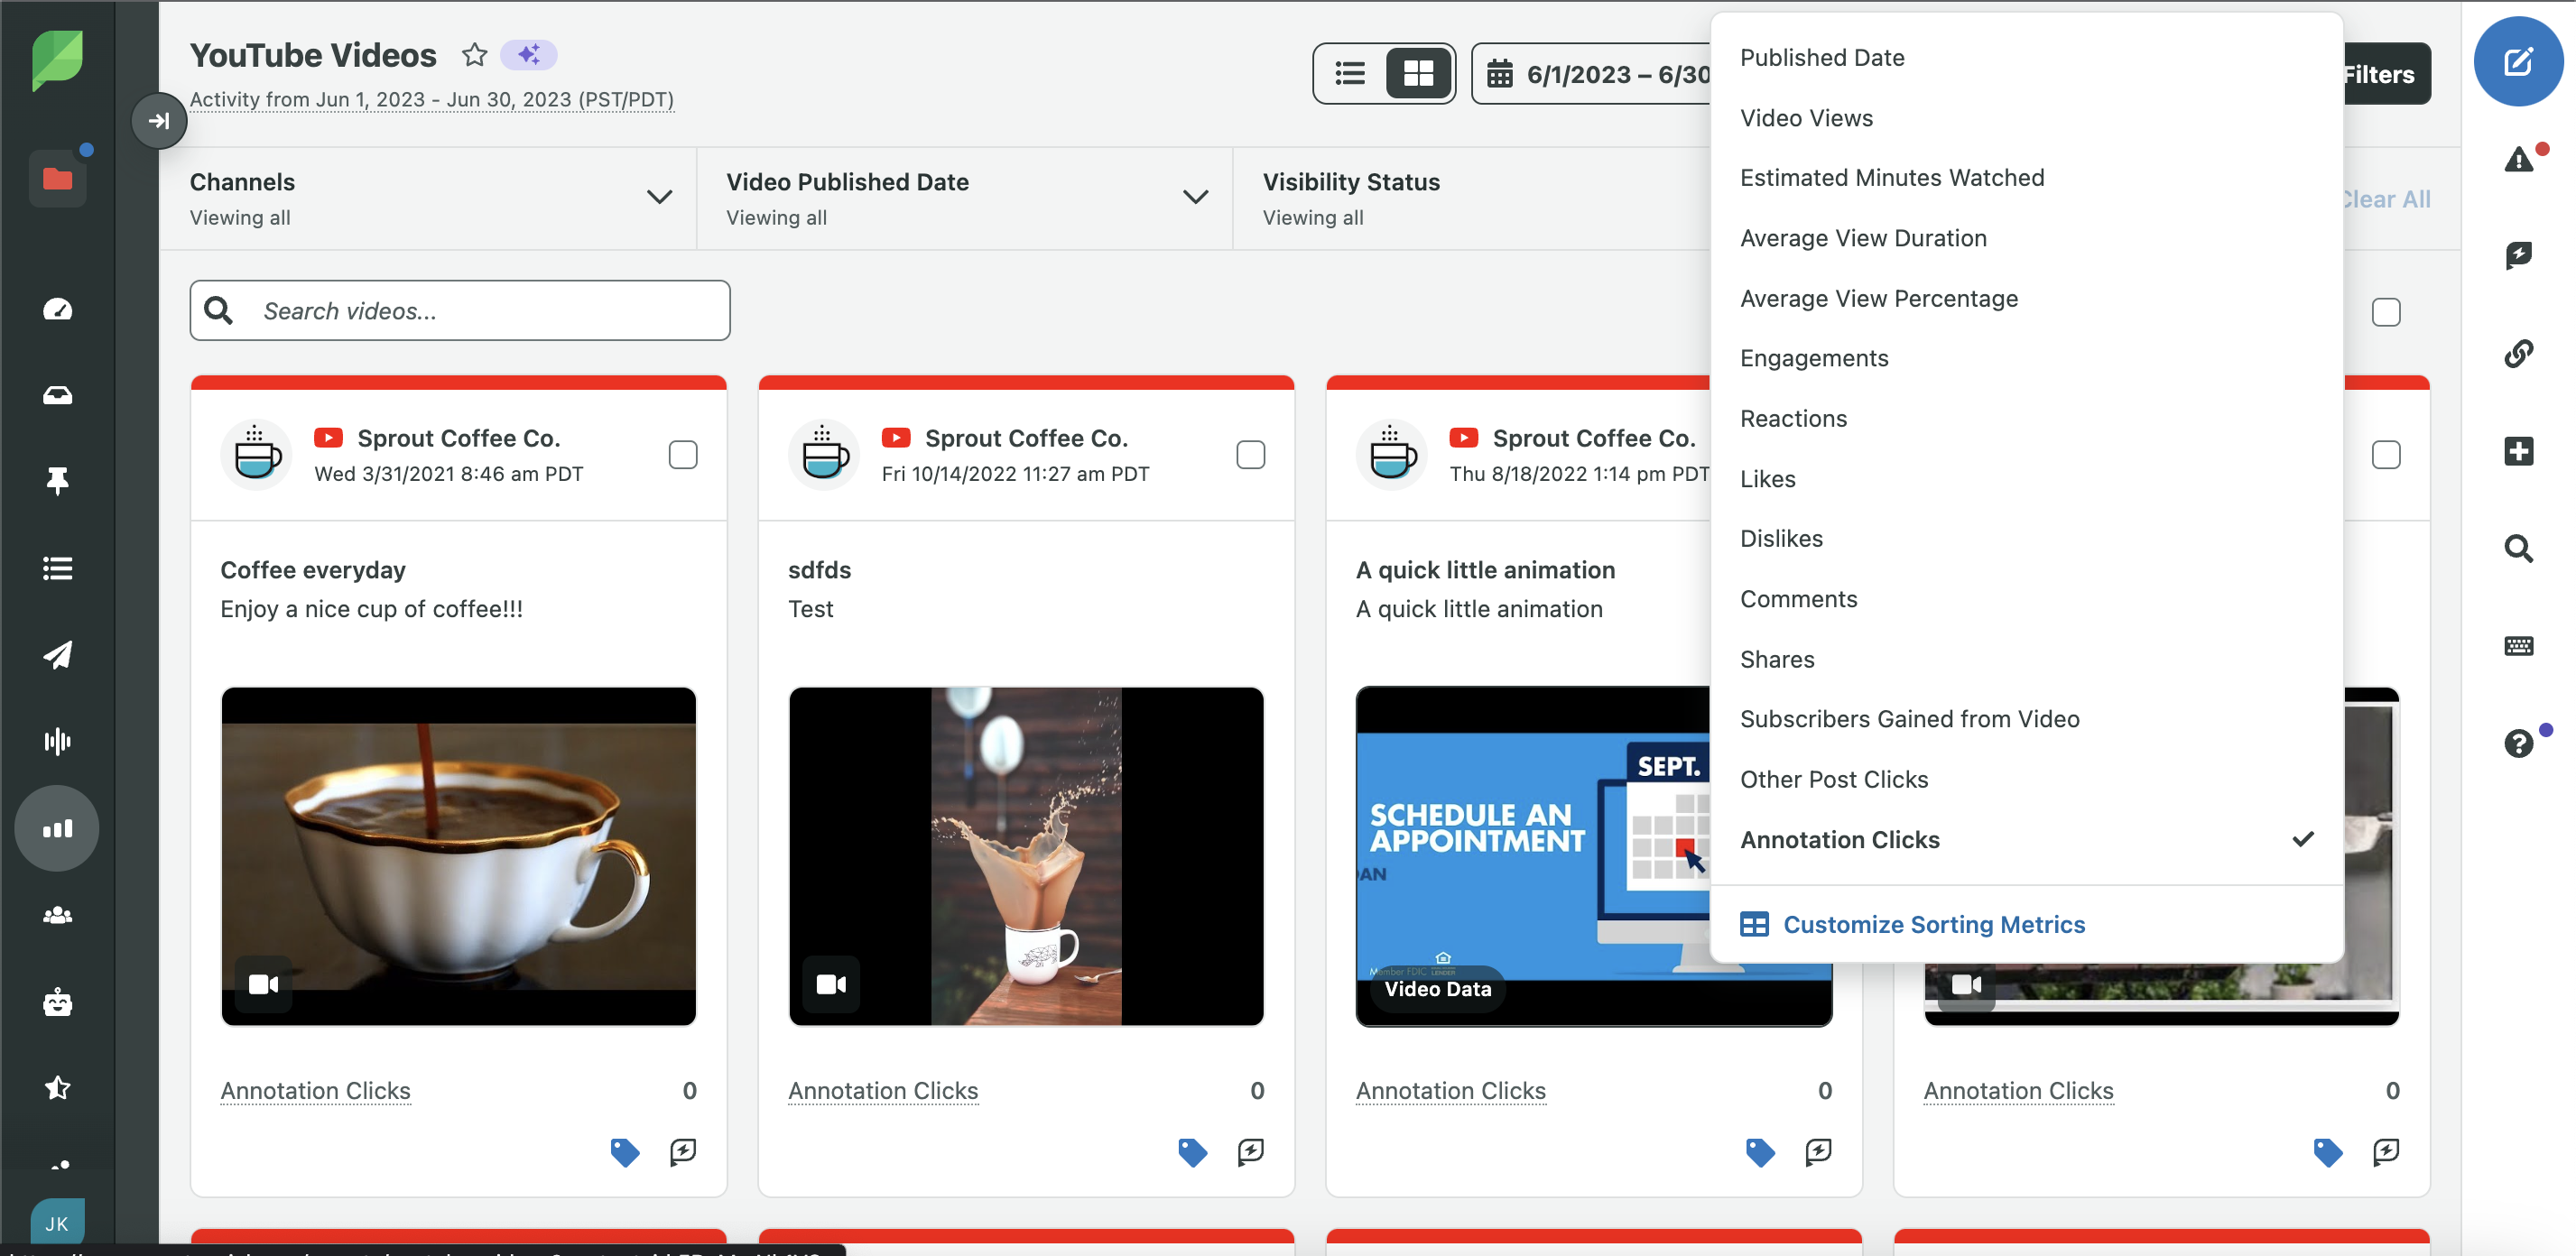
Task: Click Clear All filters button
Action: click(2384, 196)
